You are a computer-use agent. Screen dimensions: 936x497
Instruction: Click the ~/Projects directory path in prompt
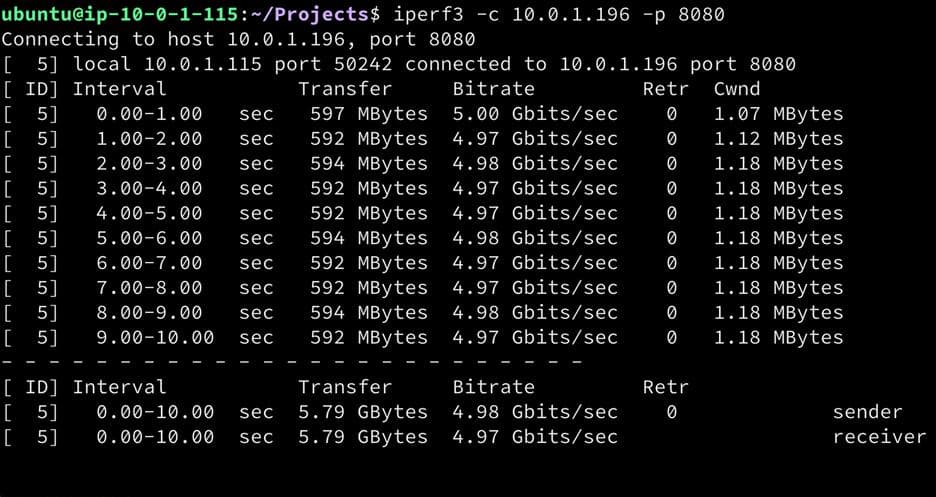310,14
